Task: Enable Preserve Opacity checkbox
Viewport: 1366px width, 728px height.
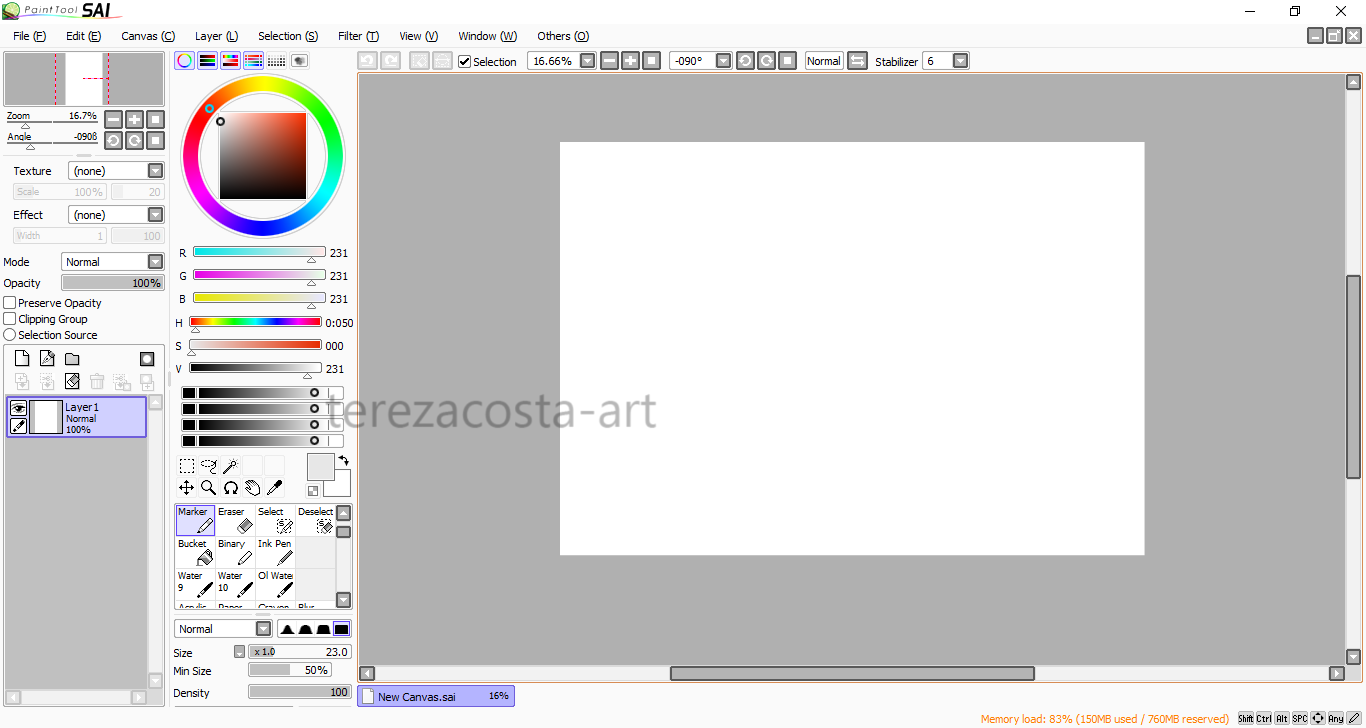Action: [10, 303]
